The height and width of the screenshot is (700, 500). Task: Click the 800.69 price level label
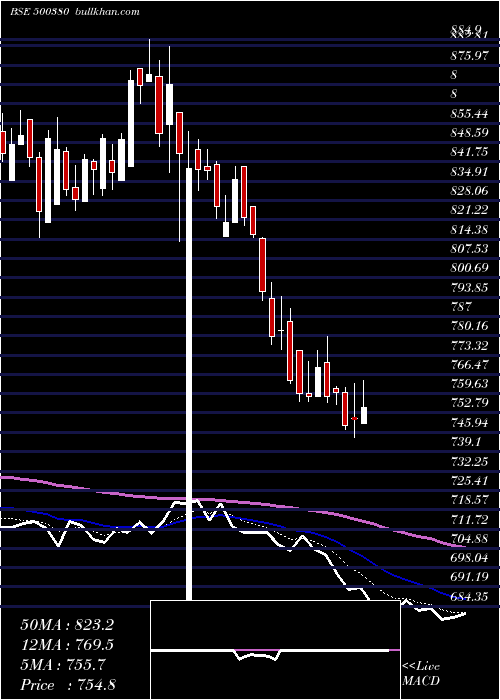point(469,268)
